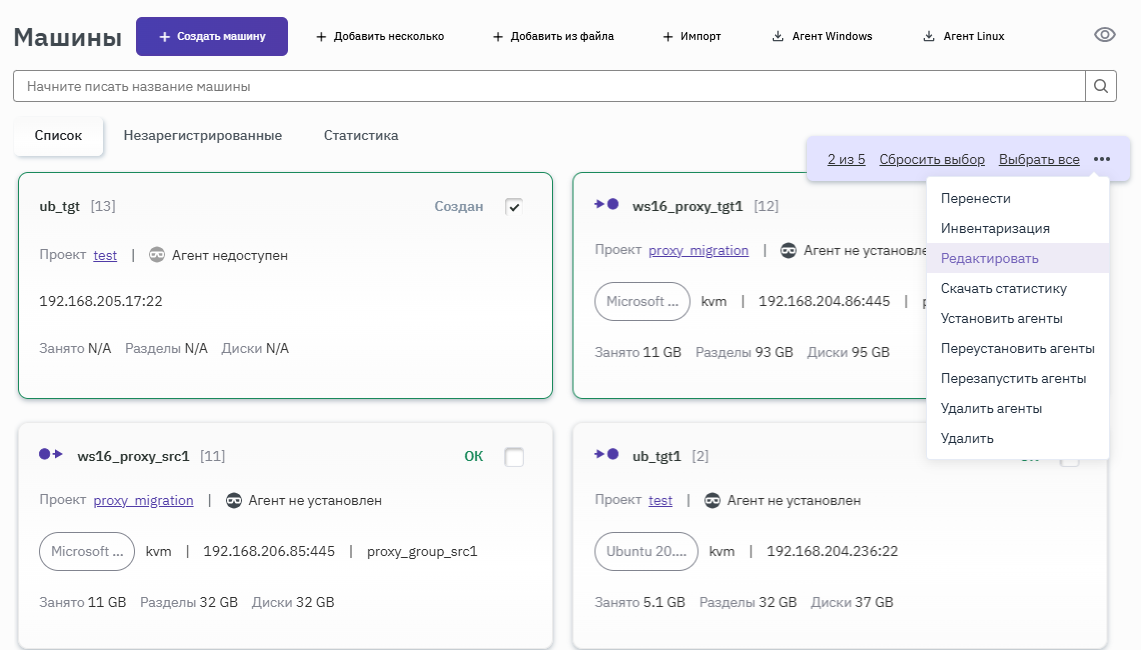This screenshot has width=1141, height=650.
Task: Click target role icon beside ws16_proxy_tgt1
Action: [x=606, y=205]
